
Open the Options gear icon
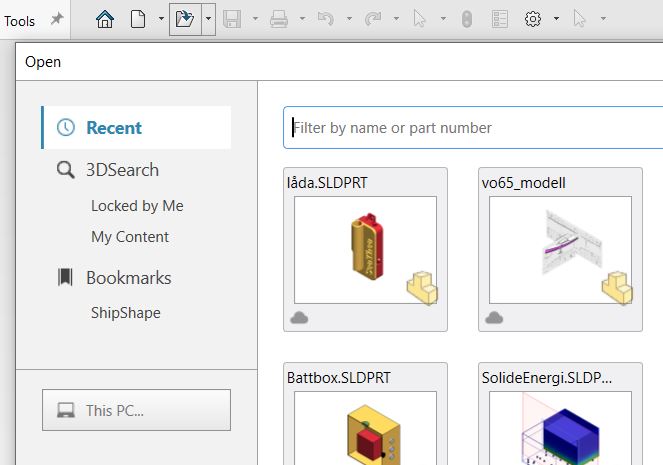[533, 19]
